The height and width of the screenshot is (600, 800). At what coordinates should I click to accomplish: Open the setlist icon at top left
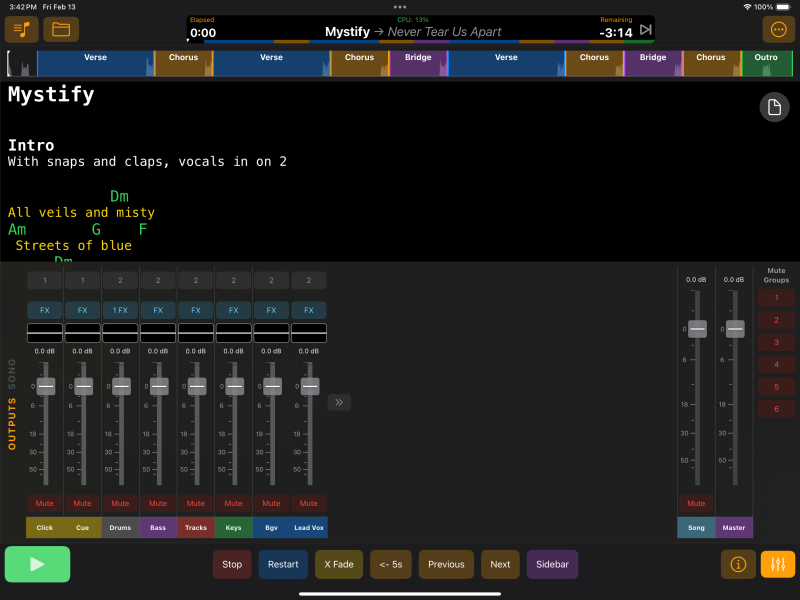[x=21, y=29]
